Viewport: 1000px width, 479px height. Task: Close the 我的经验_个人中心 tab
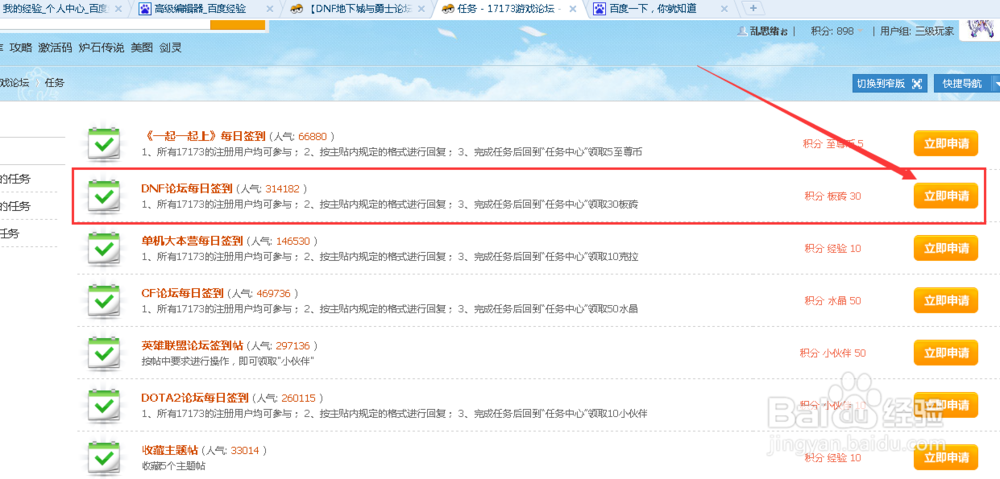pyautogui.click(x=119, y=9)
